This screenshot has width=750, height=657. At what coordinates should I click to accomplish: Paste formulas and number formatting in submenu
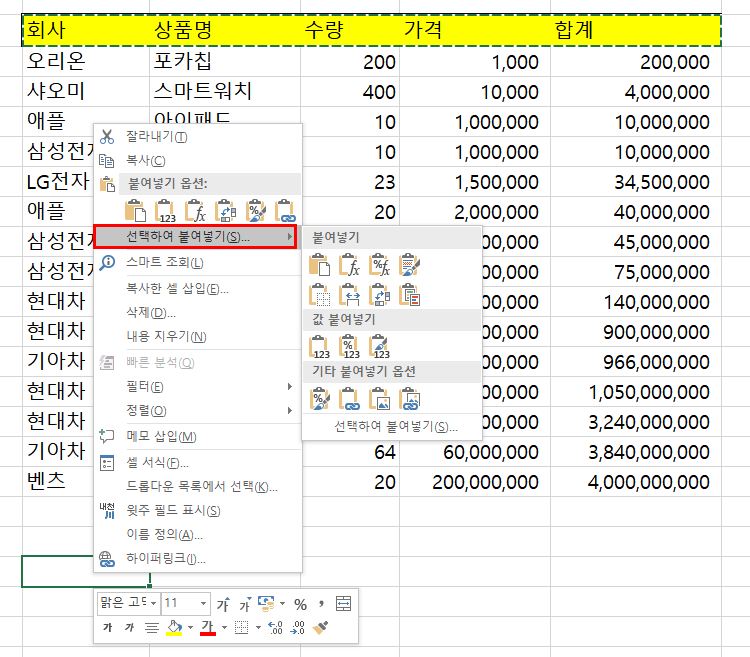[x=379, y=265]
